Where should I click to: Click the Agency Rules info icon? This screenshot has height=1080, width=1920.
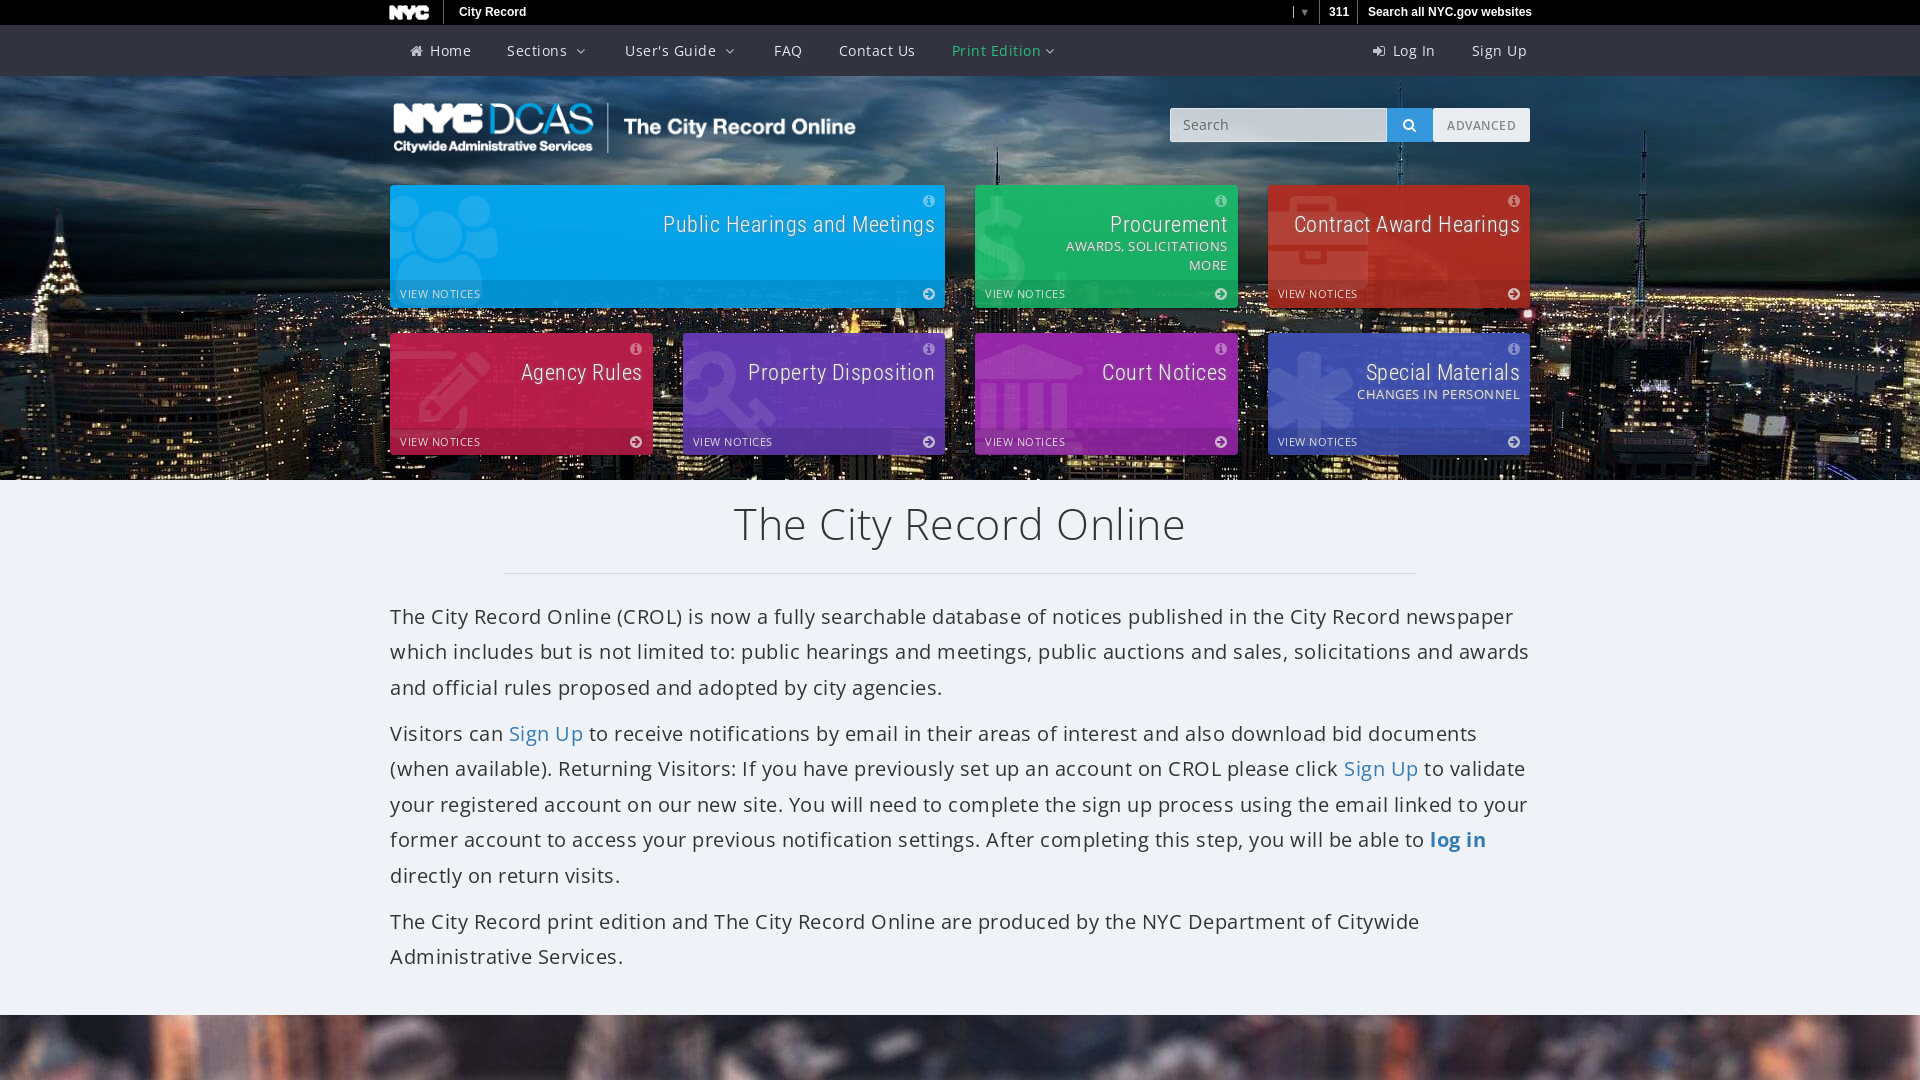pyautogui.click(x=636, y=348)
